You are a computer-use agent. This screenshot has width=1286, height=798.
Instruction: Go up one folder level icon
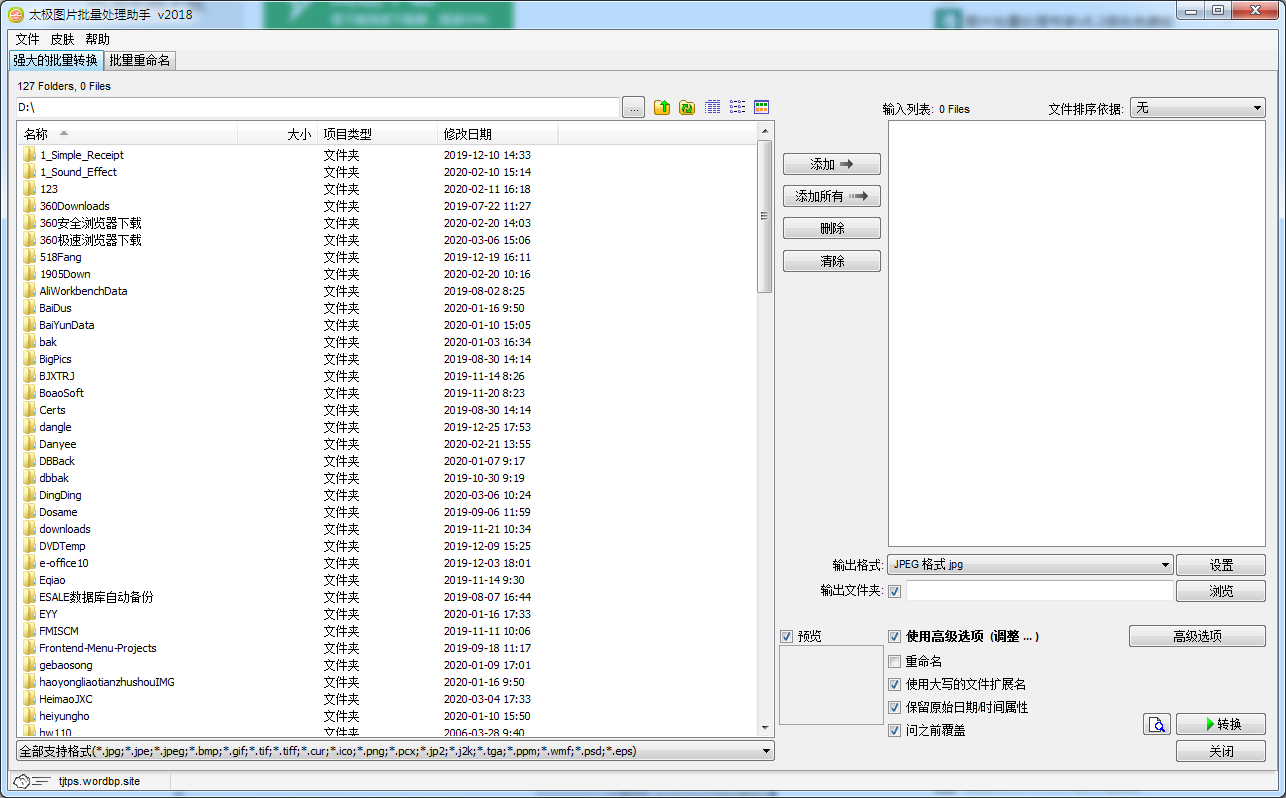(x=662, y=107)
